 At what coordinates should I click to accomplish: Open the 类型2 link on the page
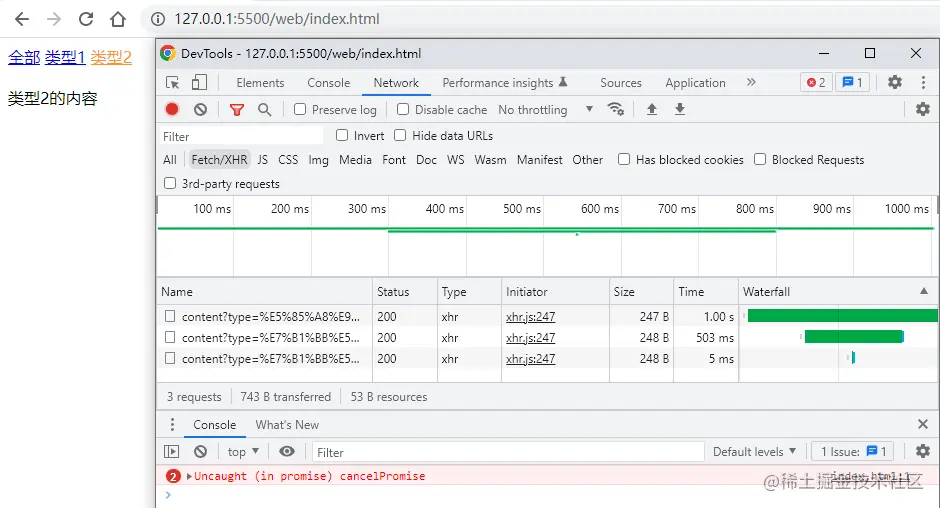(x=111, y=58)
